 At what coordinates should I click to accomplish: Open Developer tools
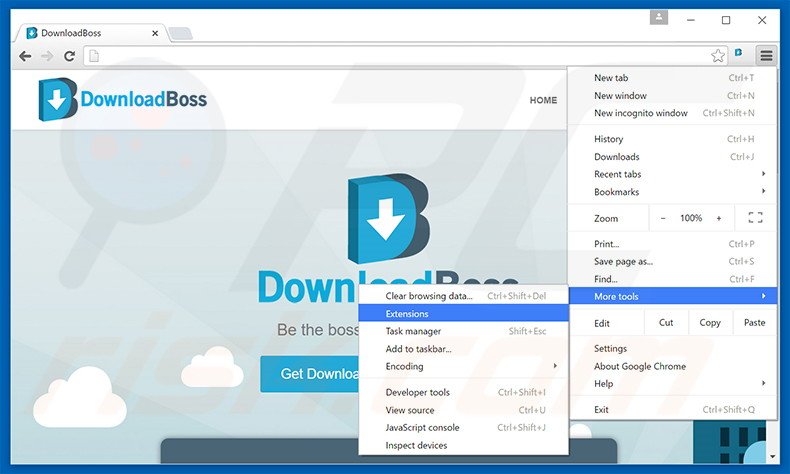(464, 392)
